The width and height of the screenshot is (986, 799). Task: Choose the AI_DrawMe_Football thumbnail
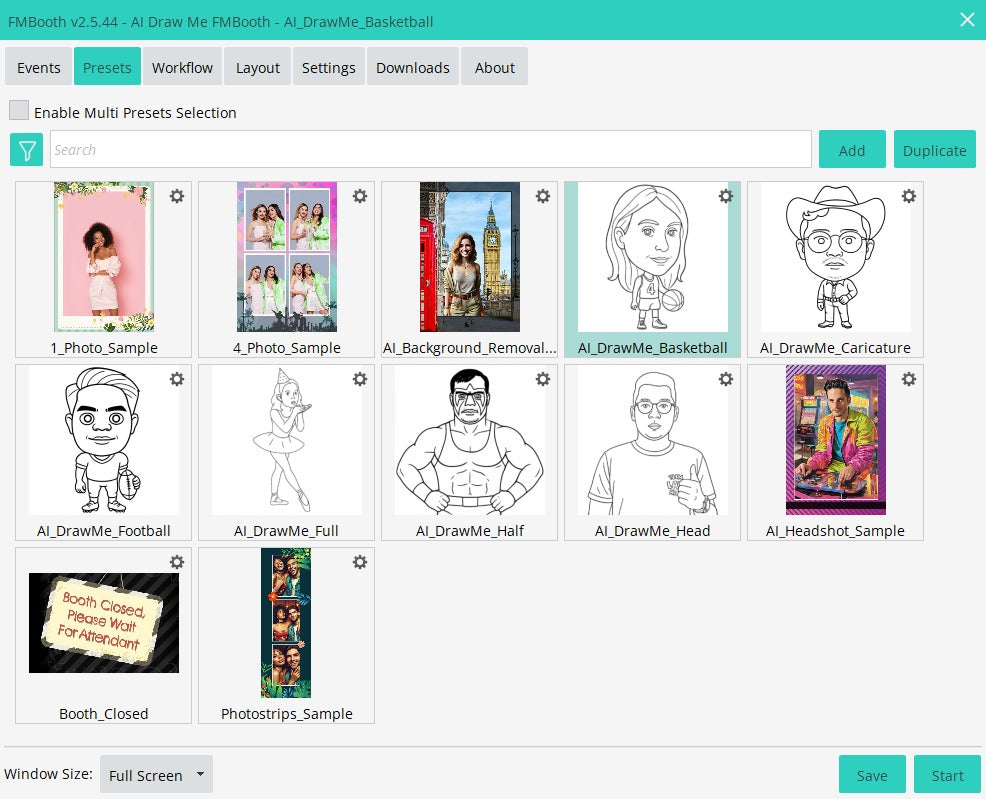[104, 440]
